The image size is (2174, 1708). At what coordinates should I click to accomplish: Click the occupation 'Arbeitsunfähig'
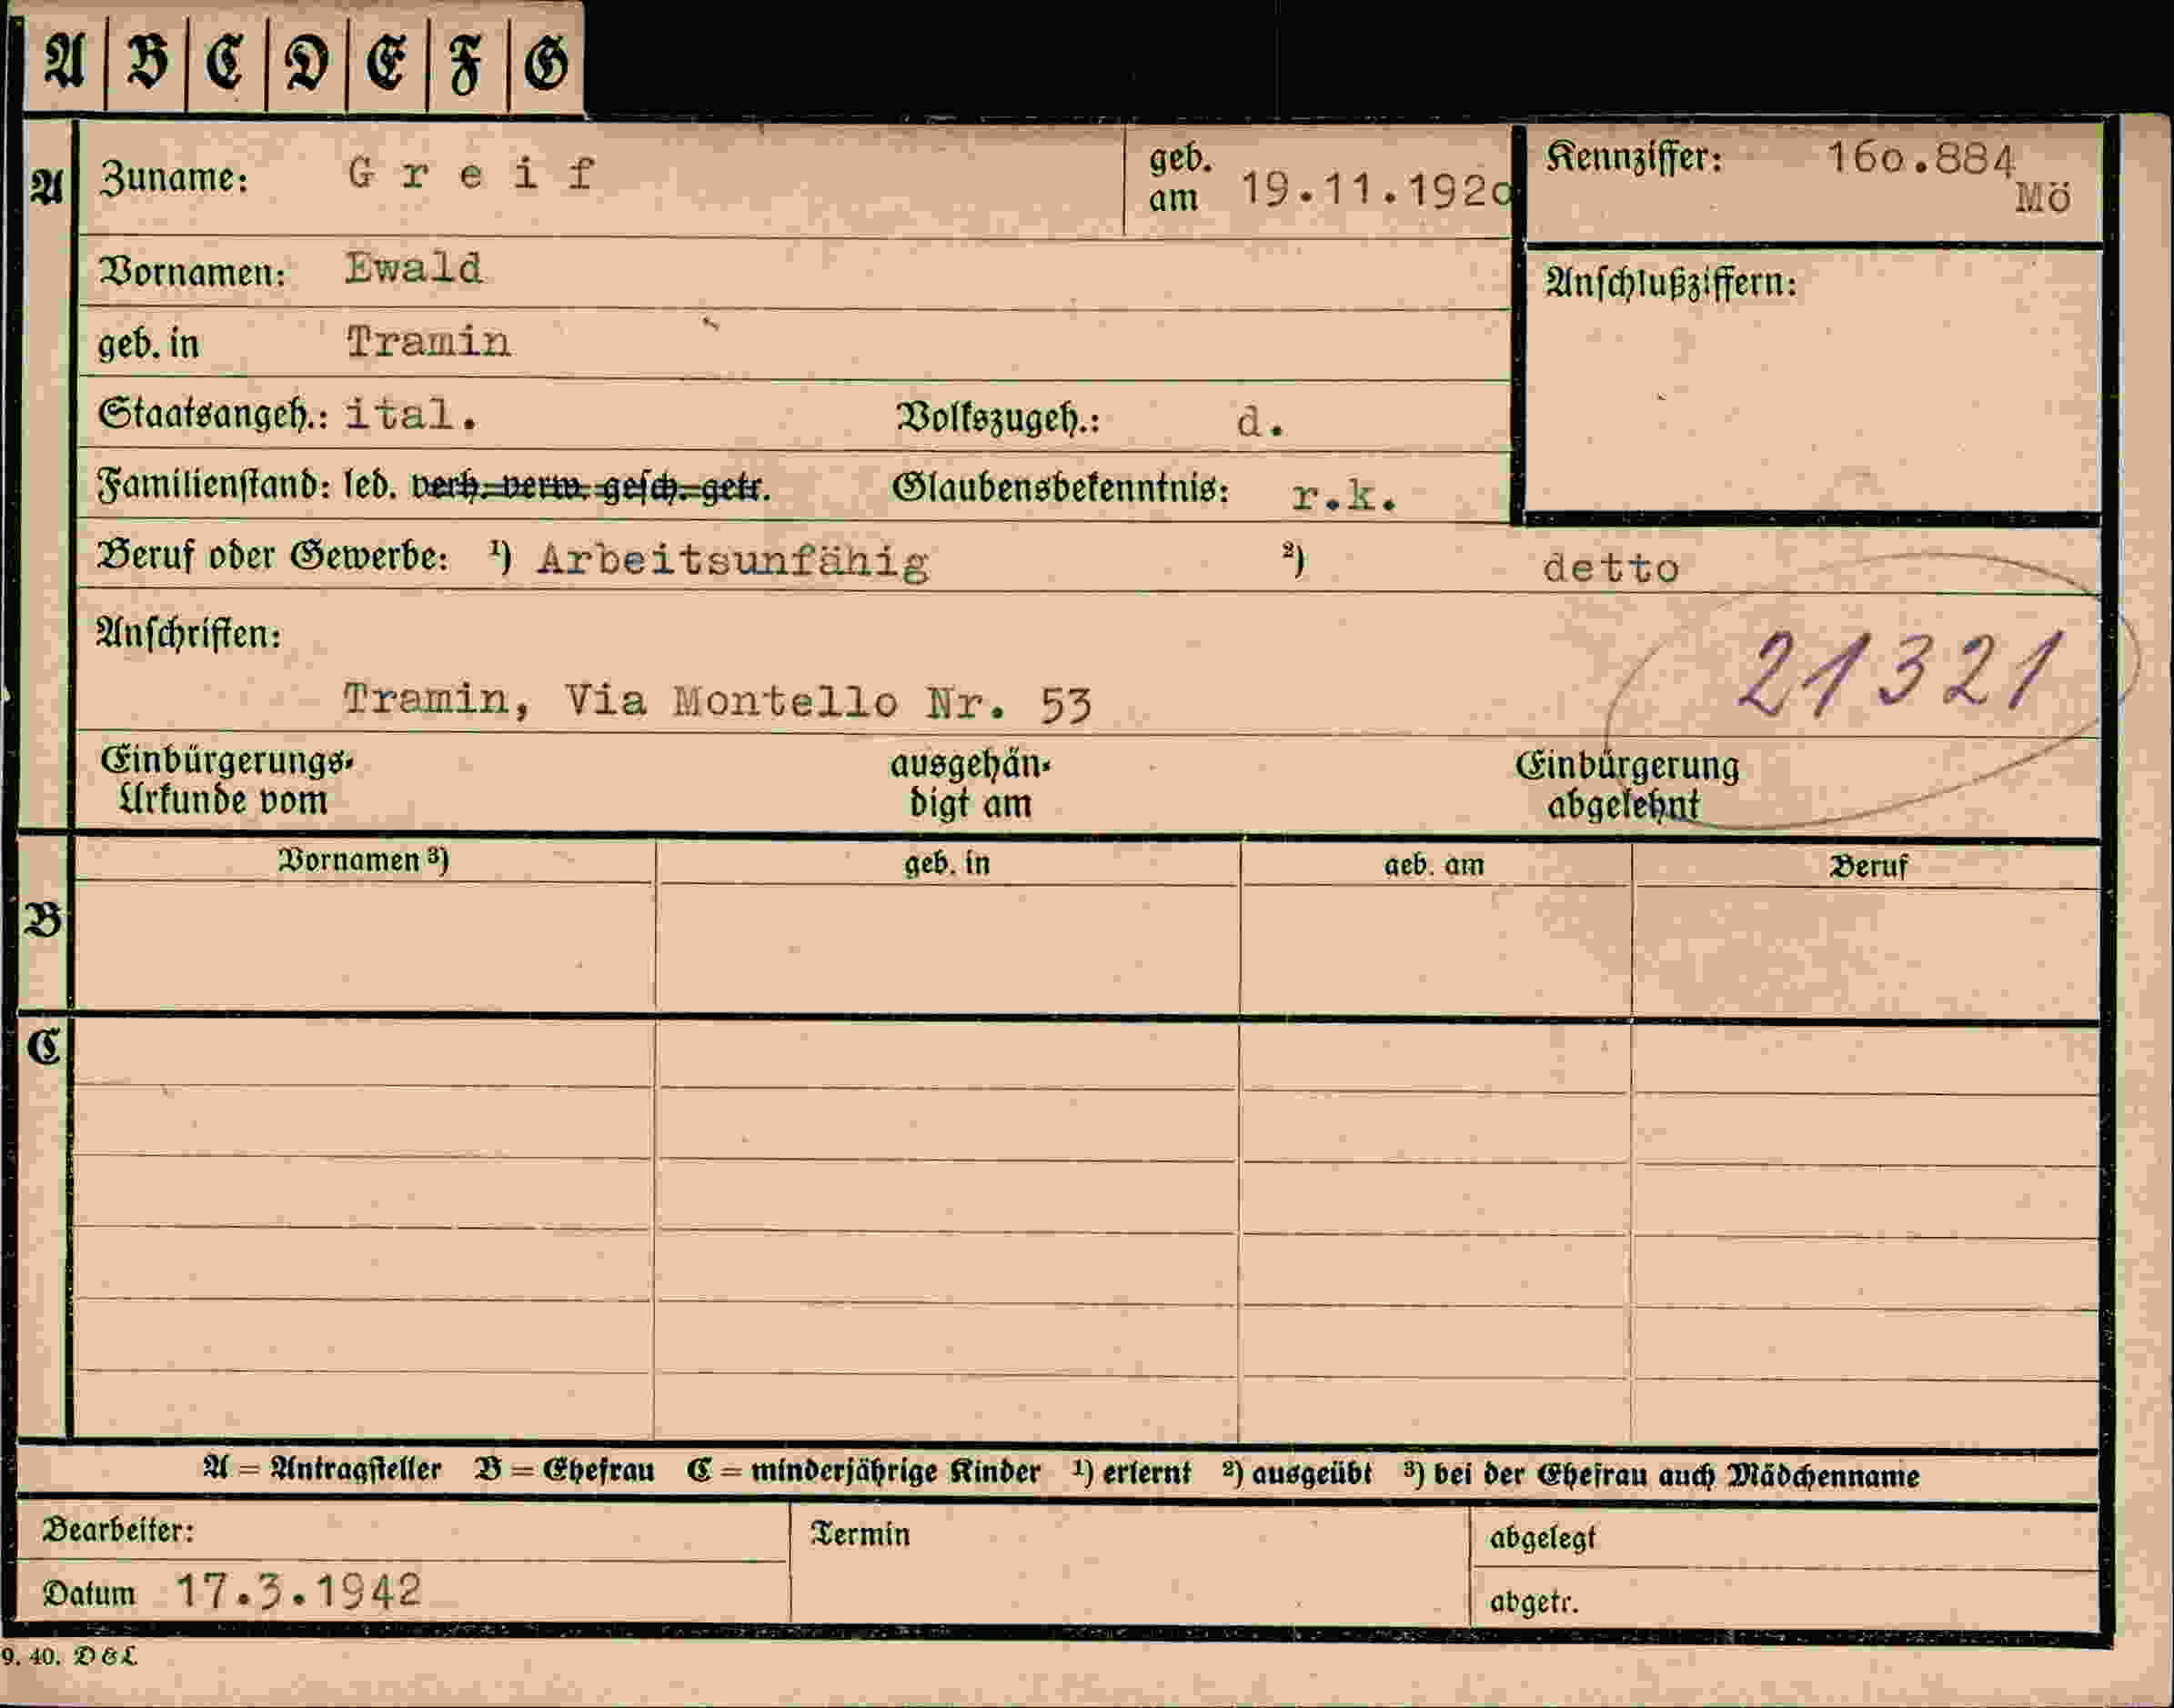click(733, 561)
